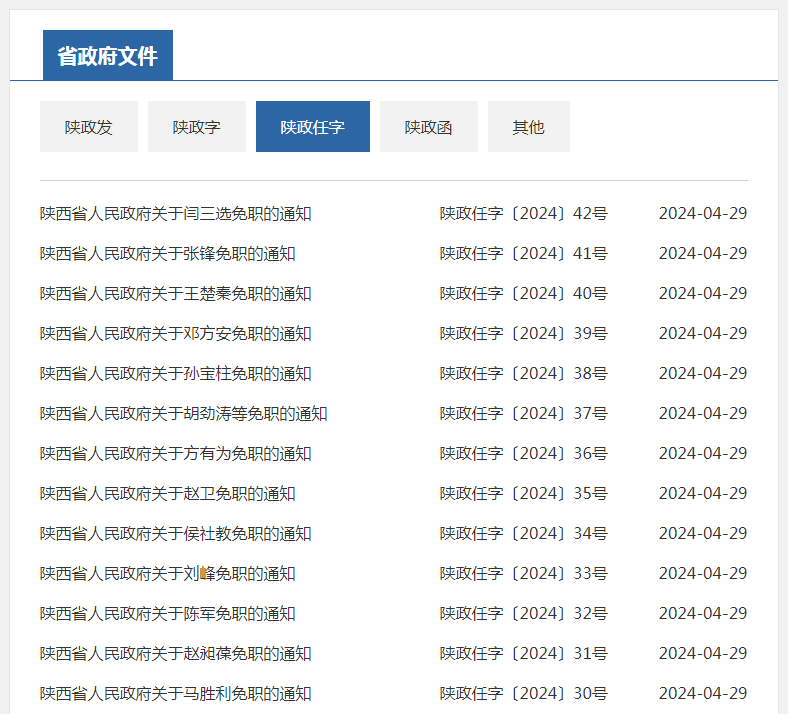Open the 刘峰免职 notice
This screenshot has width=788, height=714.
point(167,574)
